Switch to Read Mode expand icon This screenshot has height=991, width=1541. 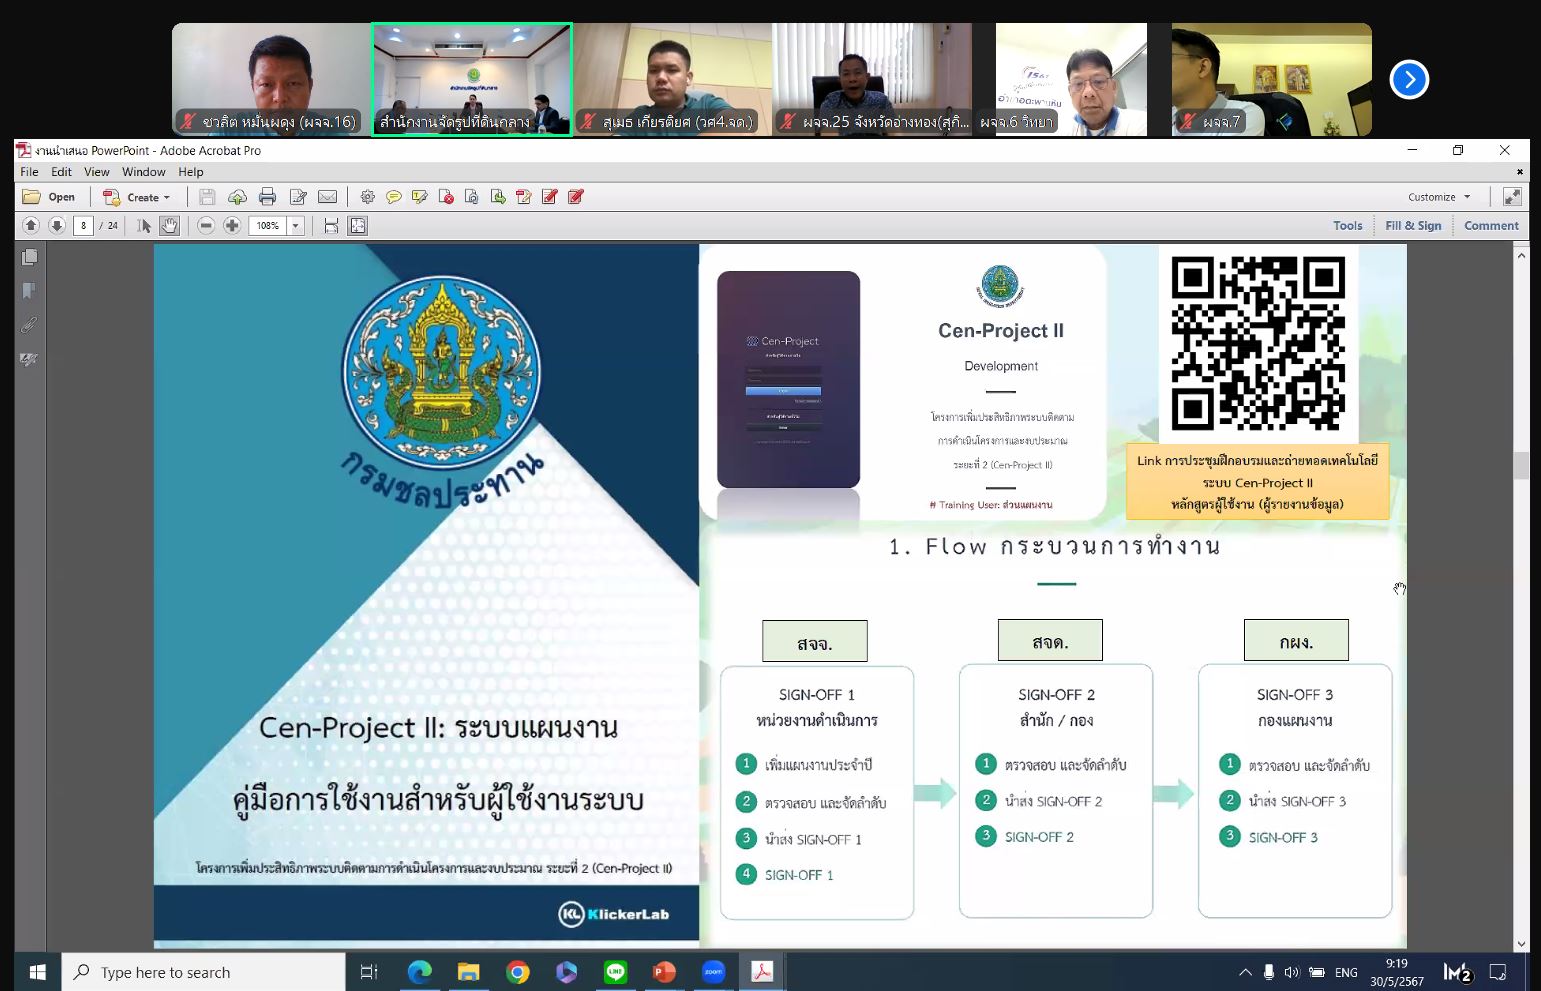tap(1512, 197)
